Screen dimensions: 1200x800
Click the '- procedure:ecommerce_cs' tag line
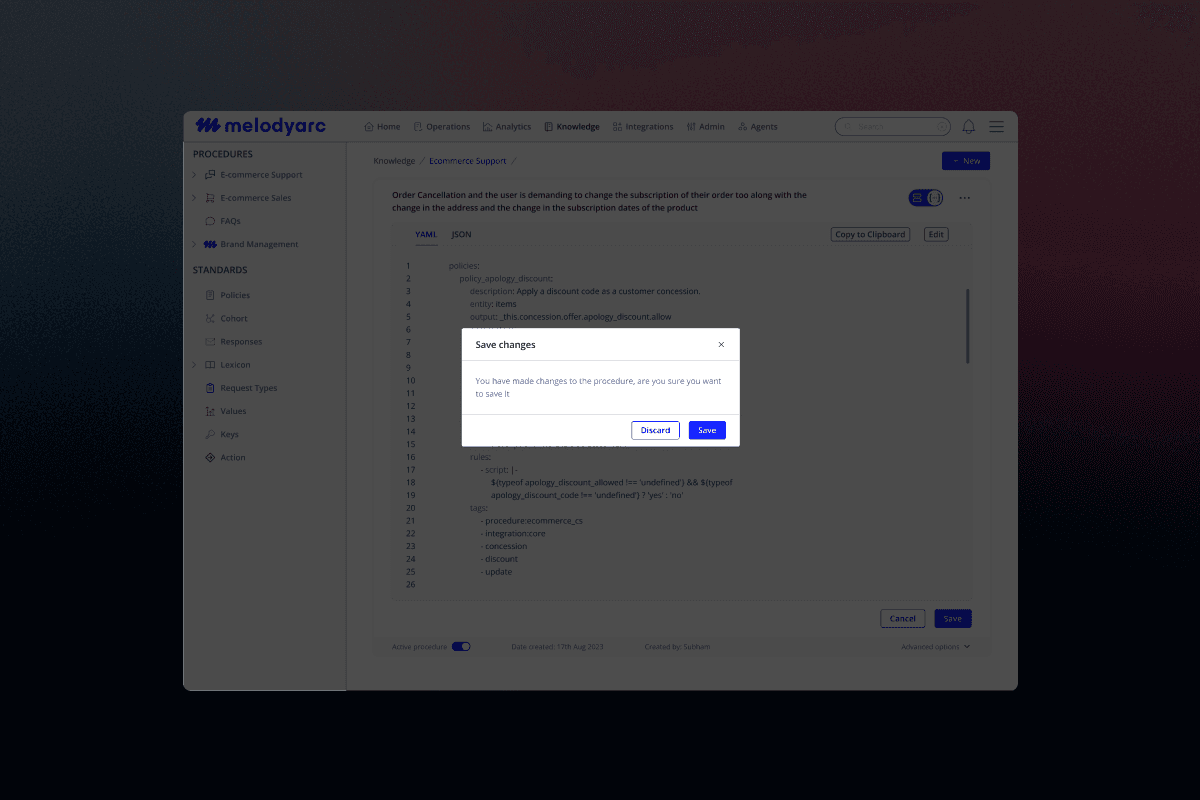(x=531, y=521)
